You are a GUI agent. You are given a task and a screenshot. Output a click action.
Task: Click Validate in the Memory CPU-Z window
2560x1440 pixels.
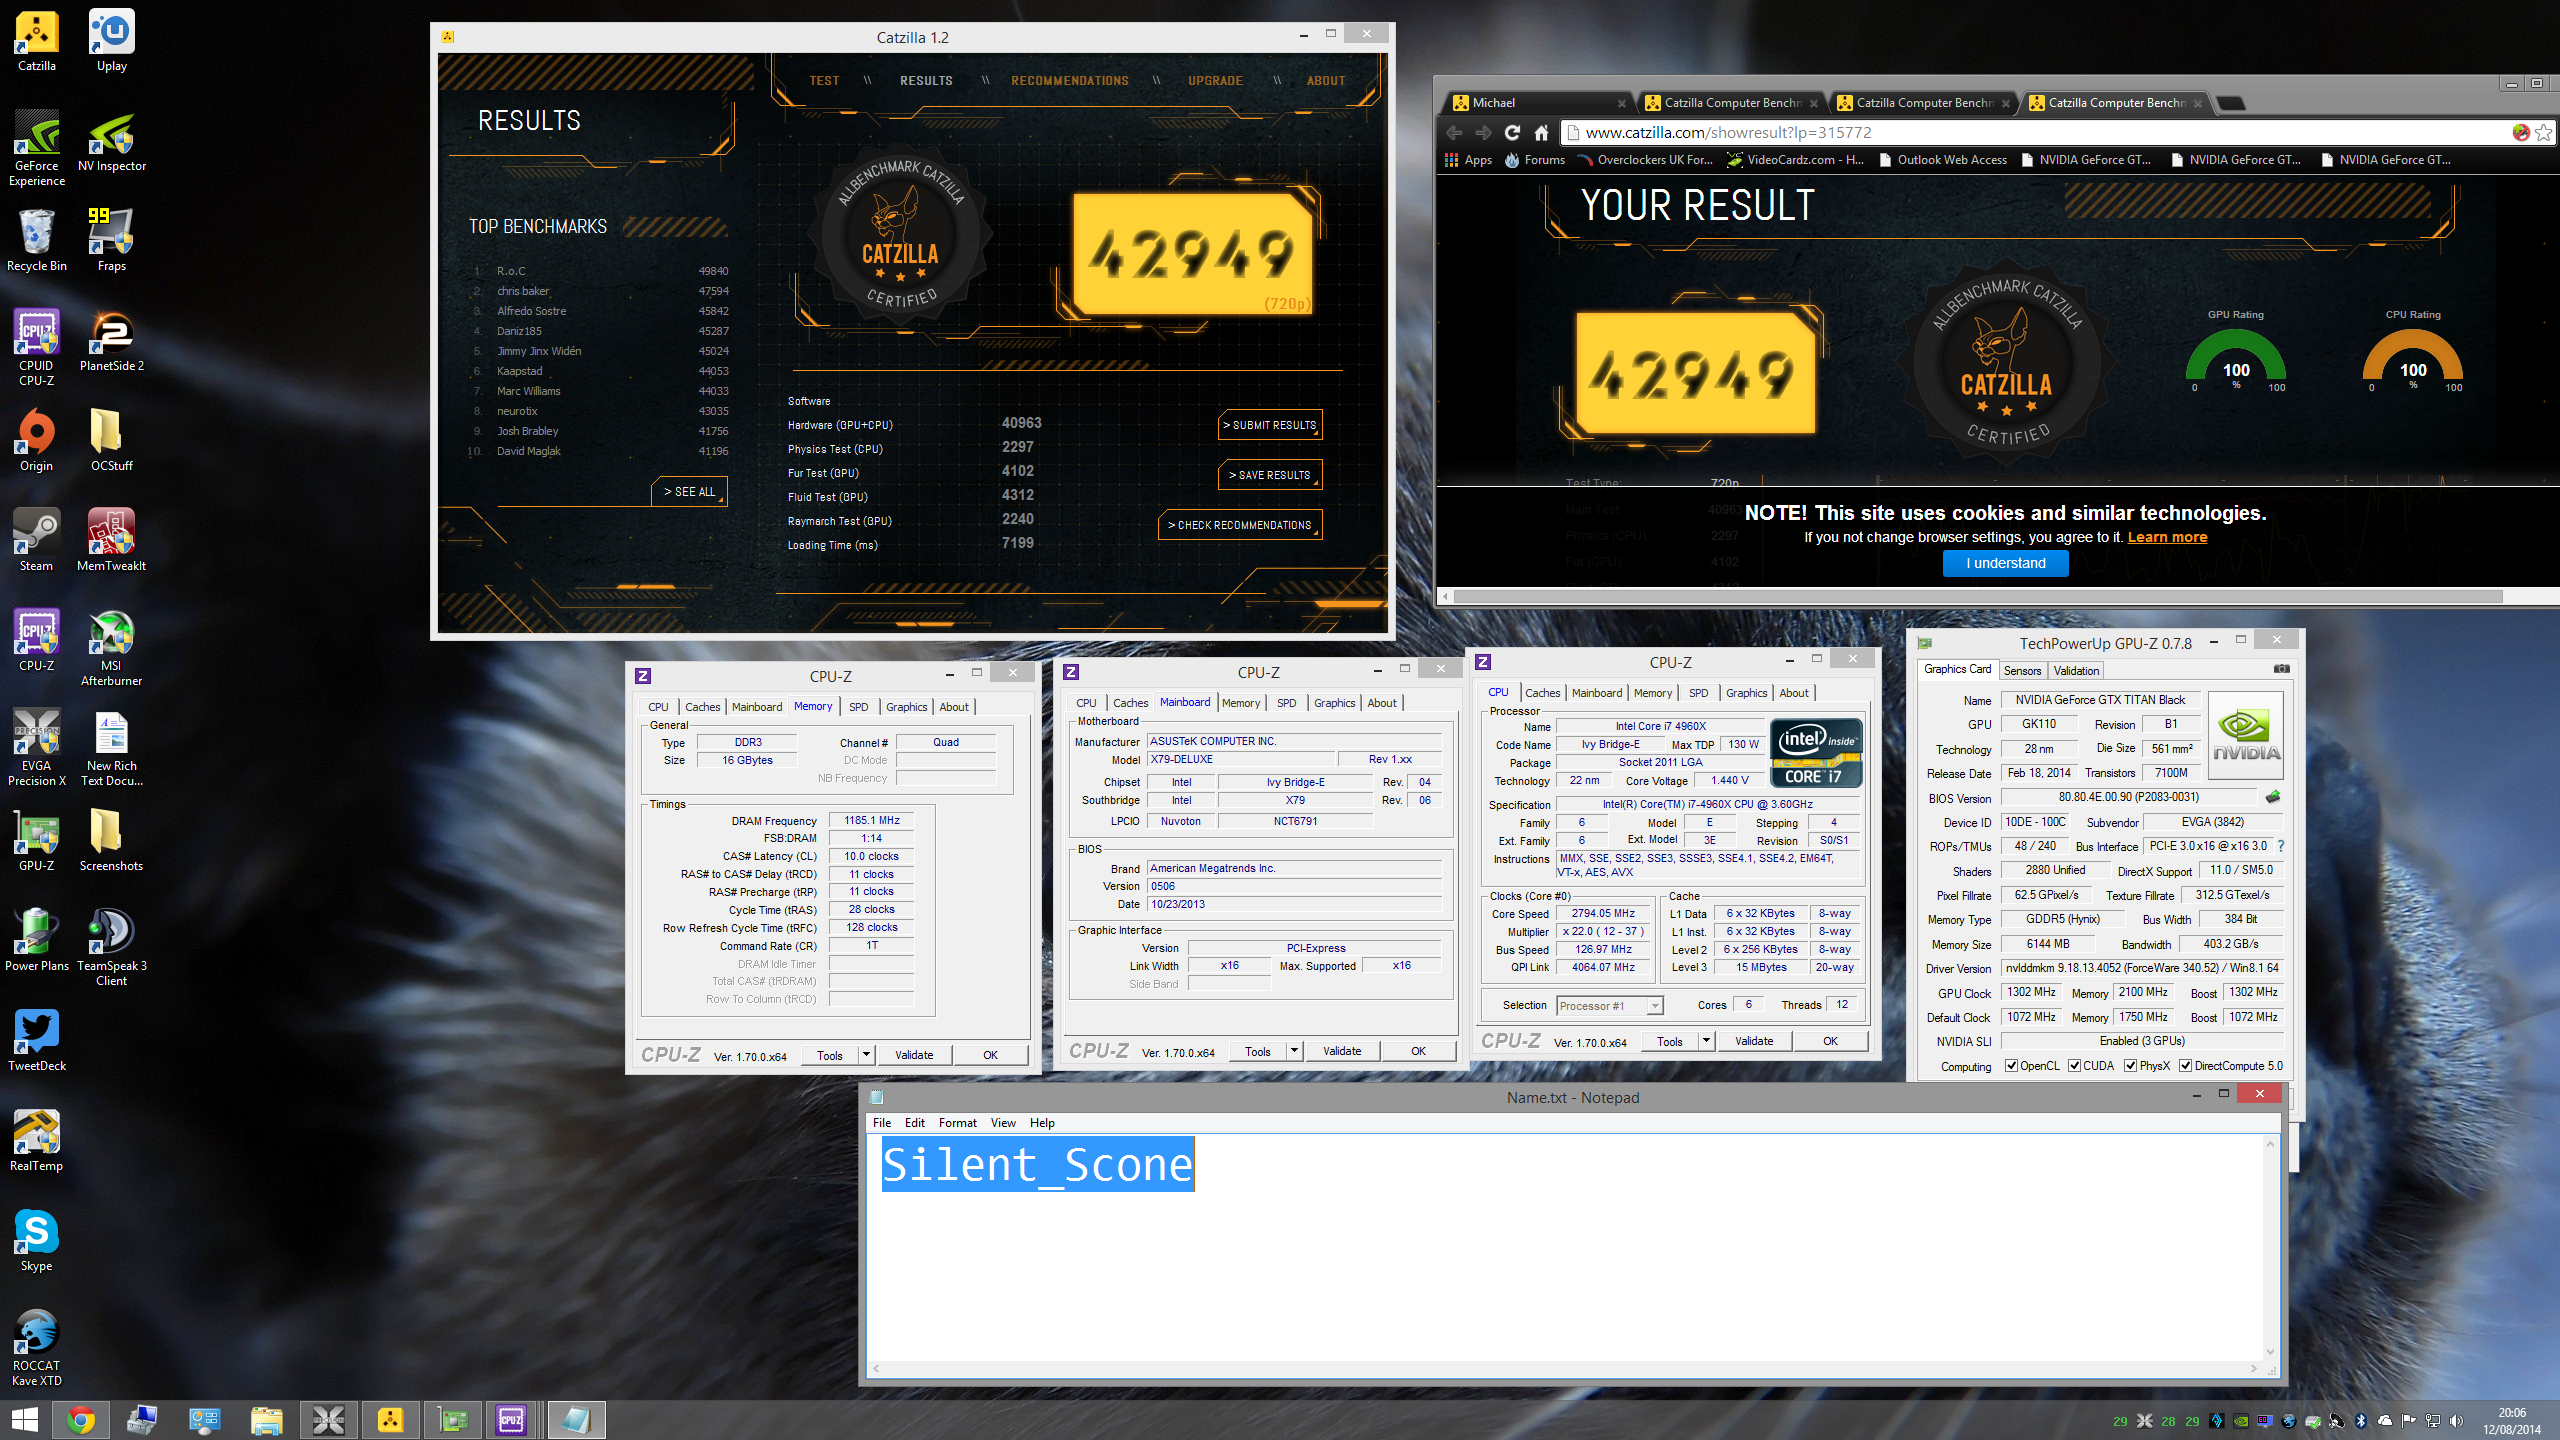coord(914,1055)
